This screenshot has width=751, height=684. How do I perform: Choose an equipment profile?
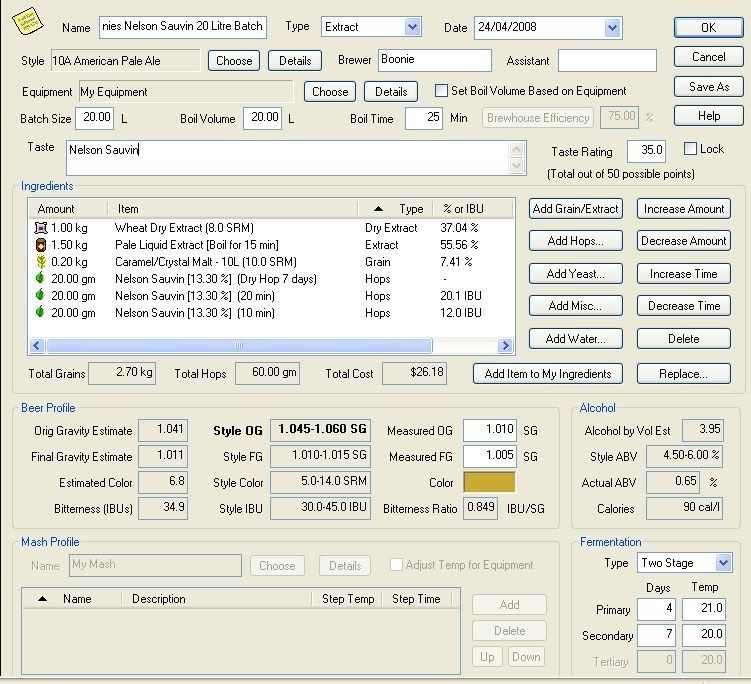tap(330, 91)
